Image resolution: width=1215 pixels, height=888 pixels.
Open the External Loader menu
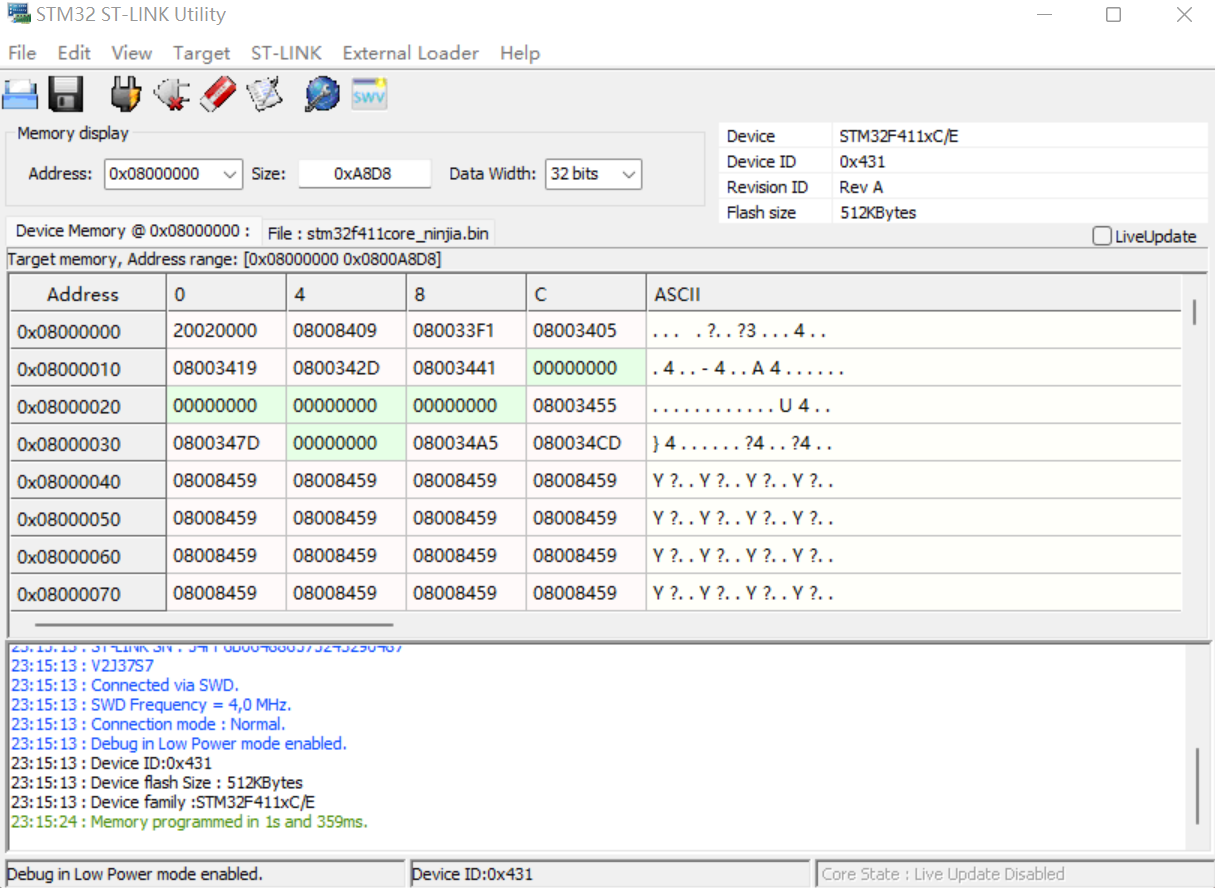(x=410, y=53)
